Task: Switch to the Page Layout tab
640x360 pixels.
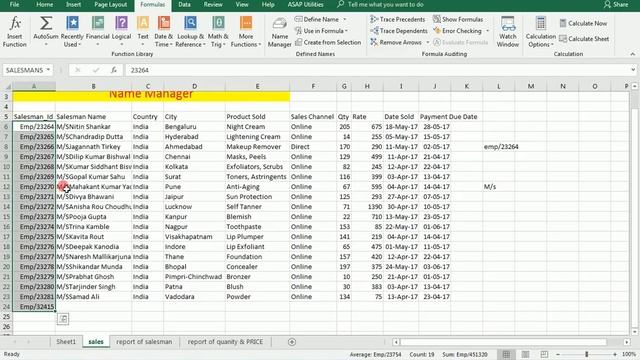Action: [111, 4]
